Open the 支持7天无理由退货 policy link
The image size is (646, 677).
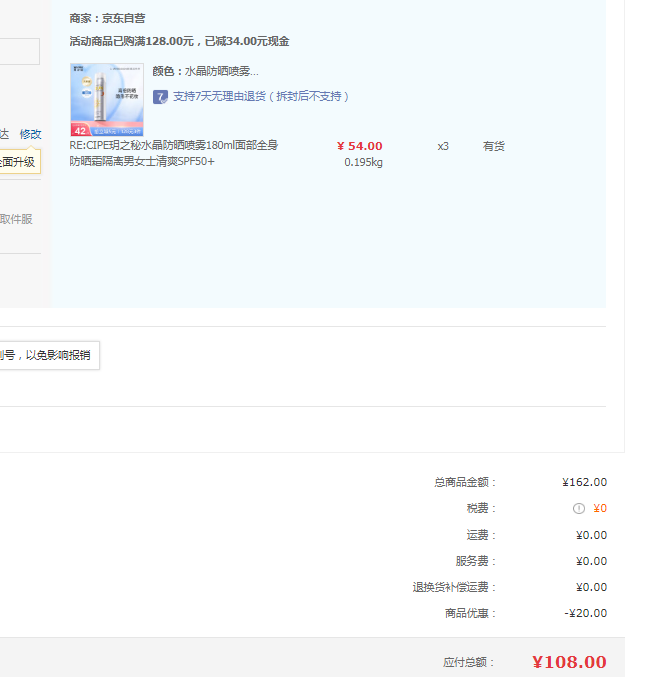261,96
